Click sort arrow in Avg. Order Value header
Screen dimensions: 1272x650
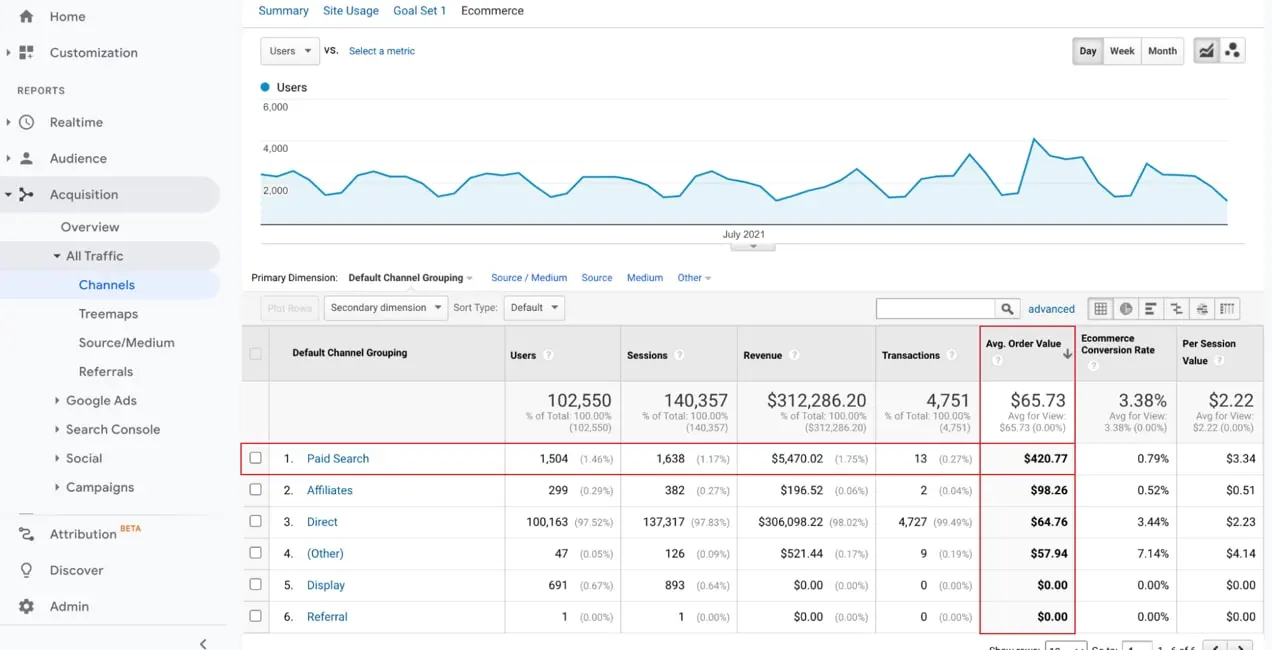(1067, 354)
